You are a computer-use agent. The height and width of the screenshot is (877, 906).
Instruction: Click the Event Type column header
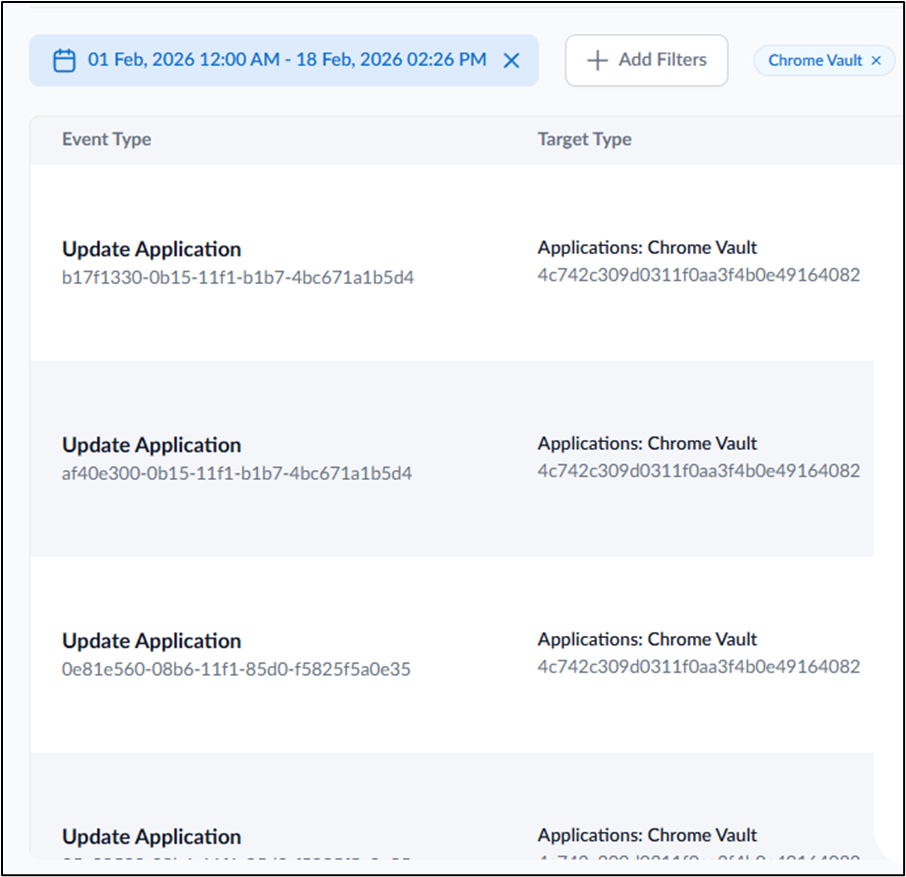coord(107,139)
